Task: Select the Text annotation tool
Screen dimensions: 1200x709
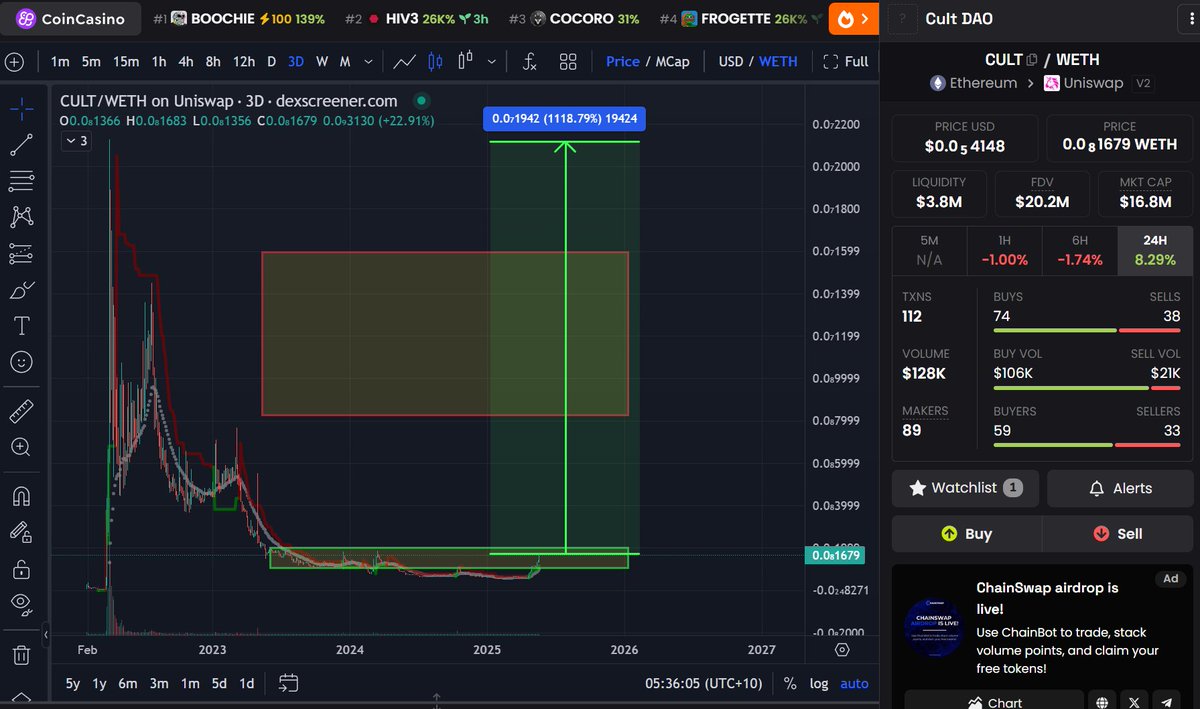Action: tap(21, 326)
